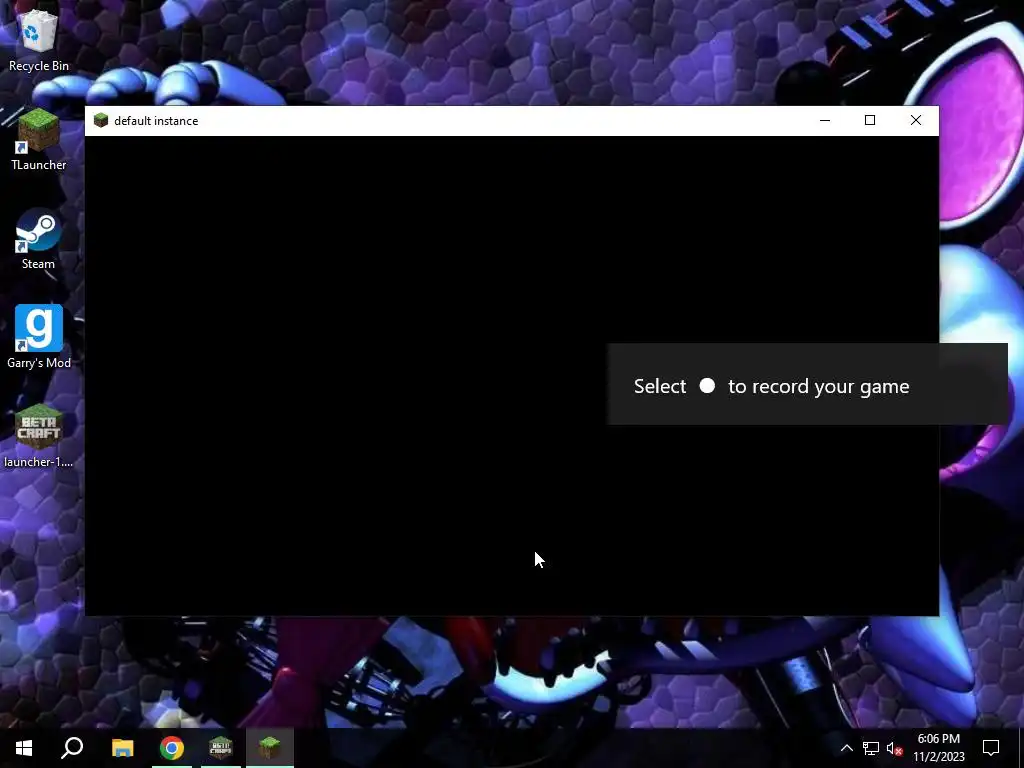The width and height of the screenshot is (1024, 768).
Task: Click the record circle in Game Bar tip
Action: [707, 386]
